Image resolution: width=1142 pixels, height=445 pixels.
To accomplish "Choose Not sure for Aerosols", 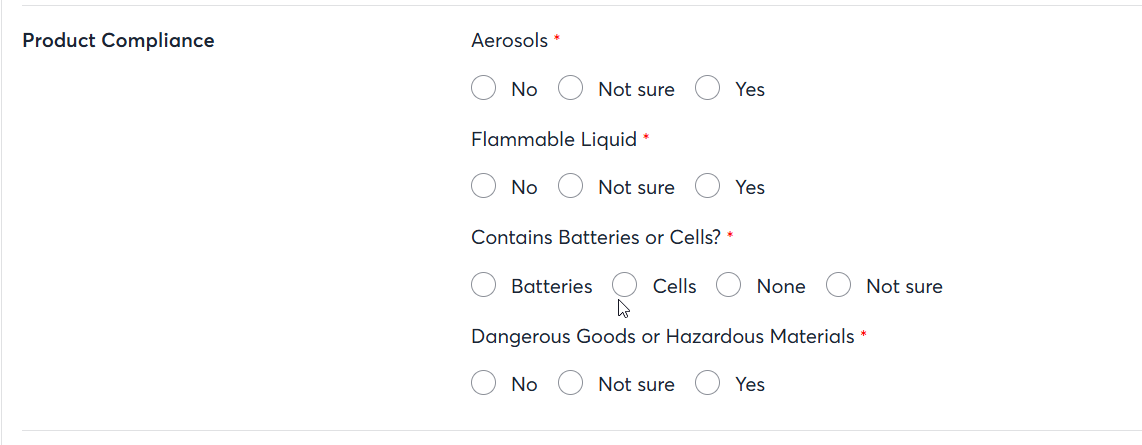I will (571, 89).
